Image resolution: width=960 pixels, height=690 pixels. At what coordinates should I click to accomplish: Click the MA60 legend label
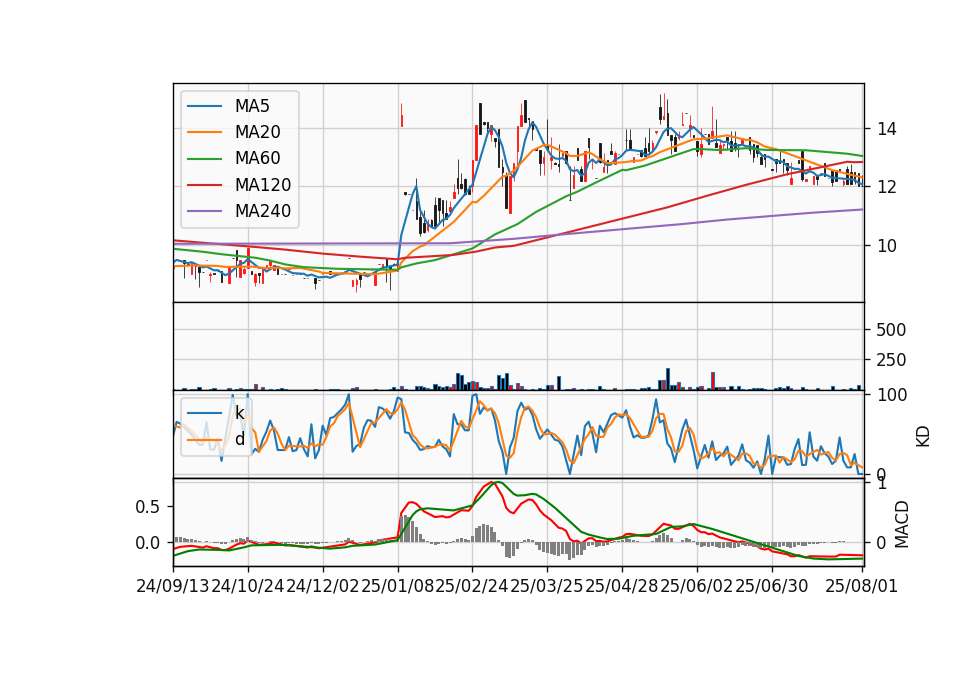click(257, 159)
